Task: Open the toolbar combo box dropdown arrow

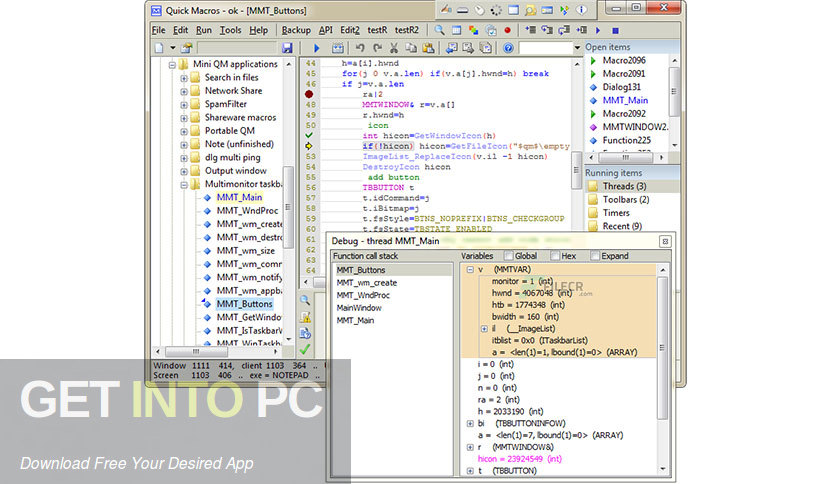Action: pos(577,48)
